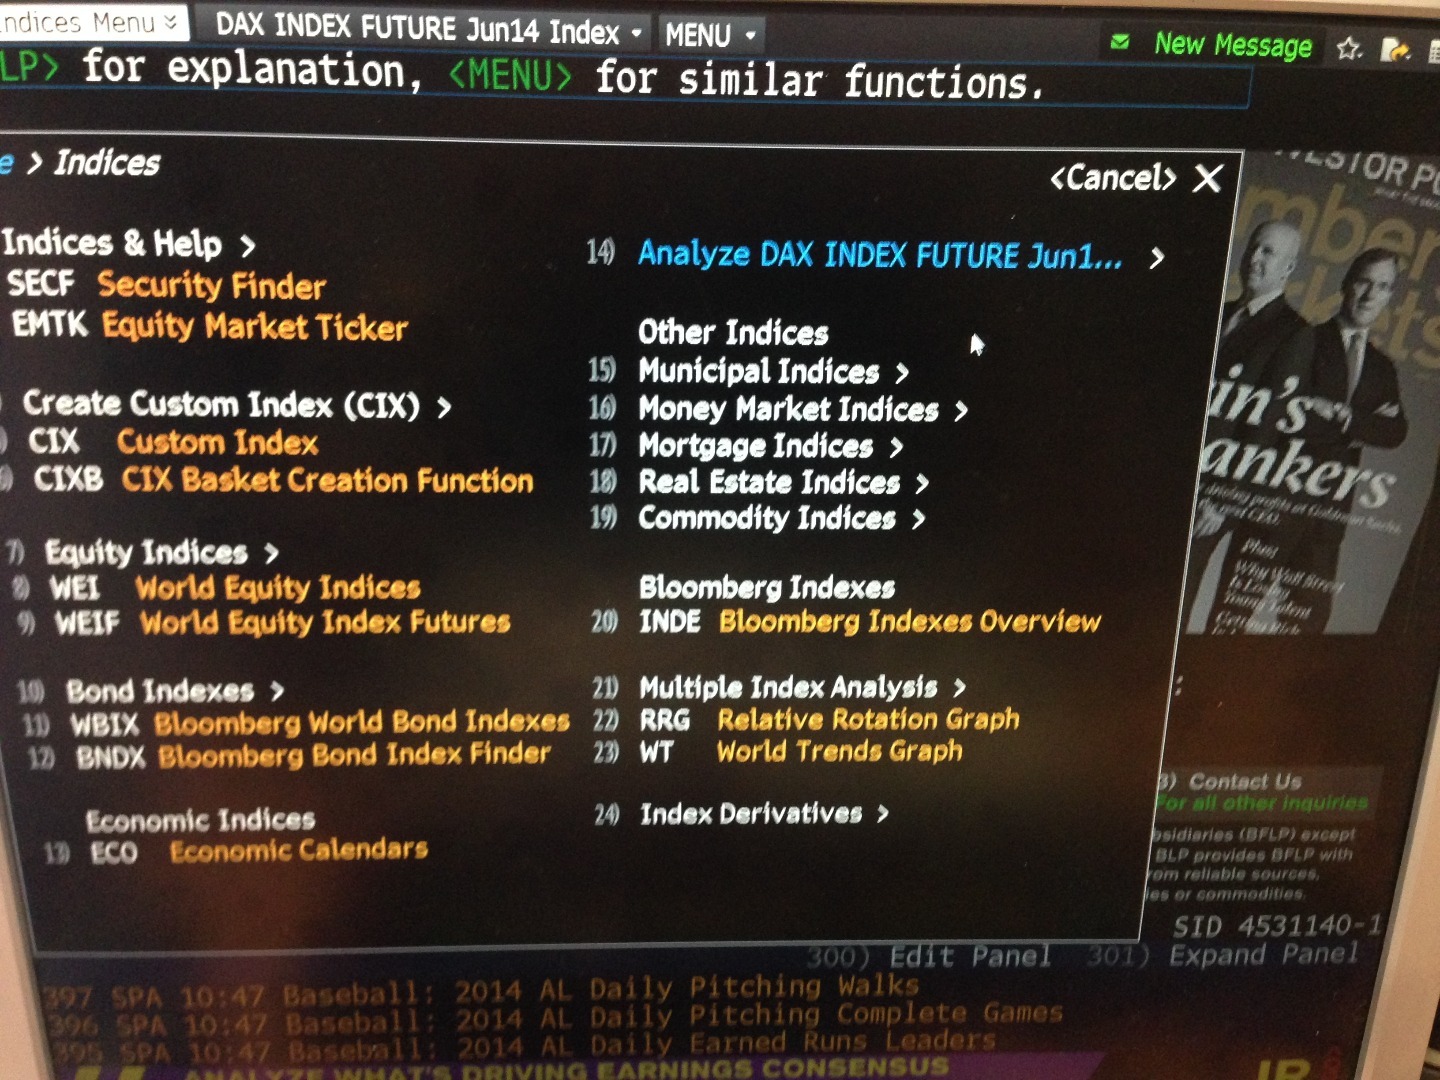Expand Equity Indices submenu
1440x1080 pixels.
pyautogui.click(x=161, y=552)
